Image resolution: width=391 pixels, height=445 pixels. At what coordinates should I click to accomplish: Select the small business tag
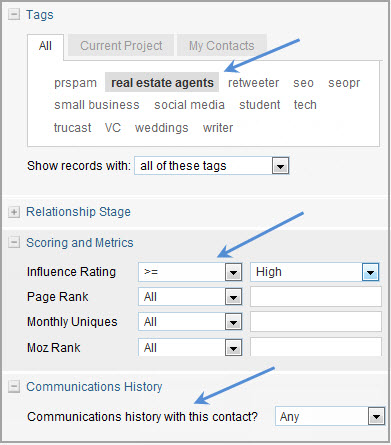[97, 105]
